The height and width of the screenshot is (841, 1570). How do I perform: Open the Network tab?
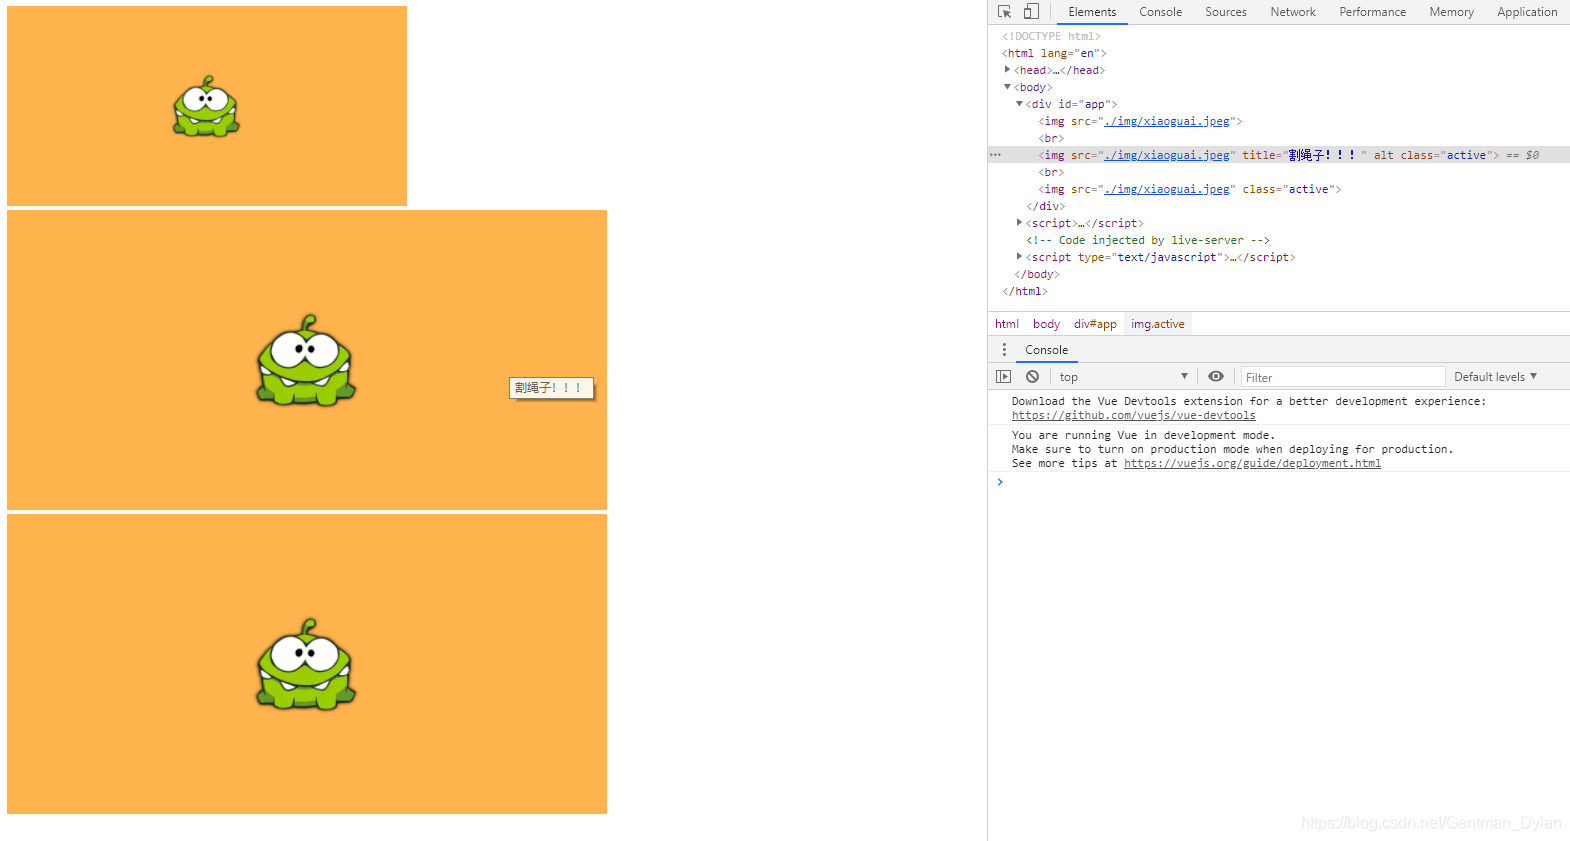[x=1292, y=12]
